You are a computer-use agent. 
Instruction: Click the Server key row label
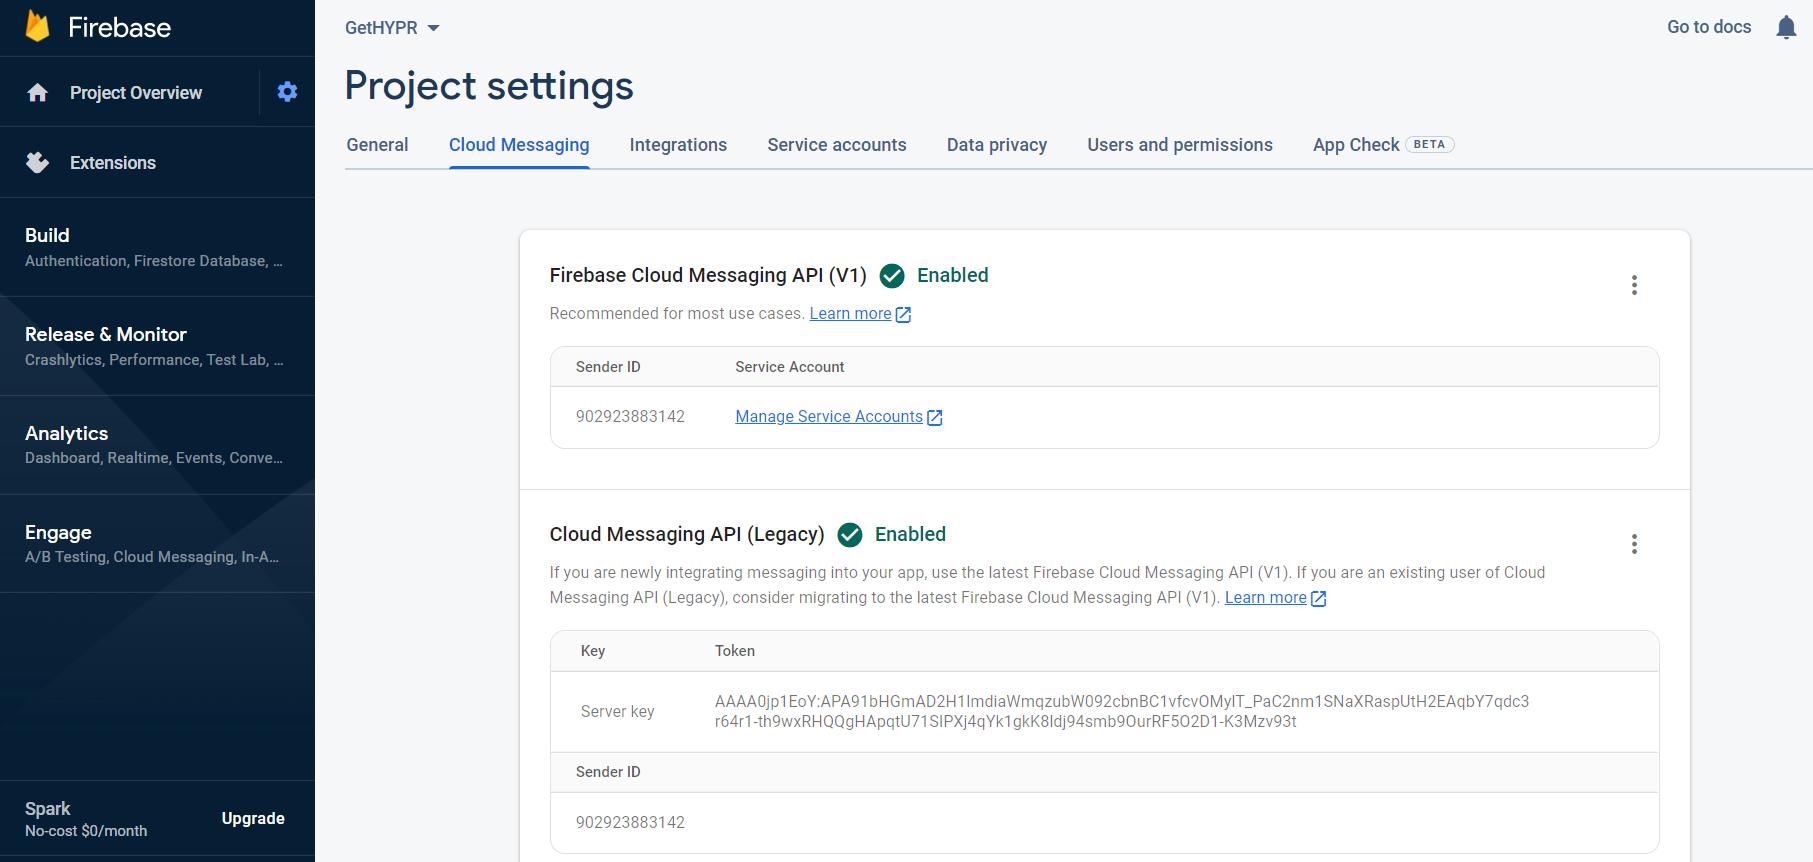[617, 712]
